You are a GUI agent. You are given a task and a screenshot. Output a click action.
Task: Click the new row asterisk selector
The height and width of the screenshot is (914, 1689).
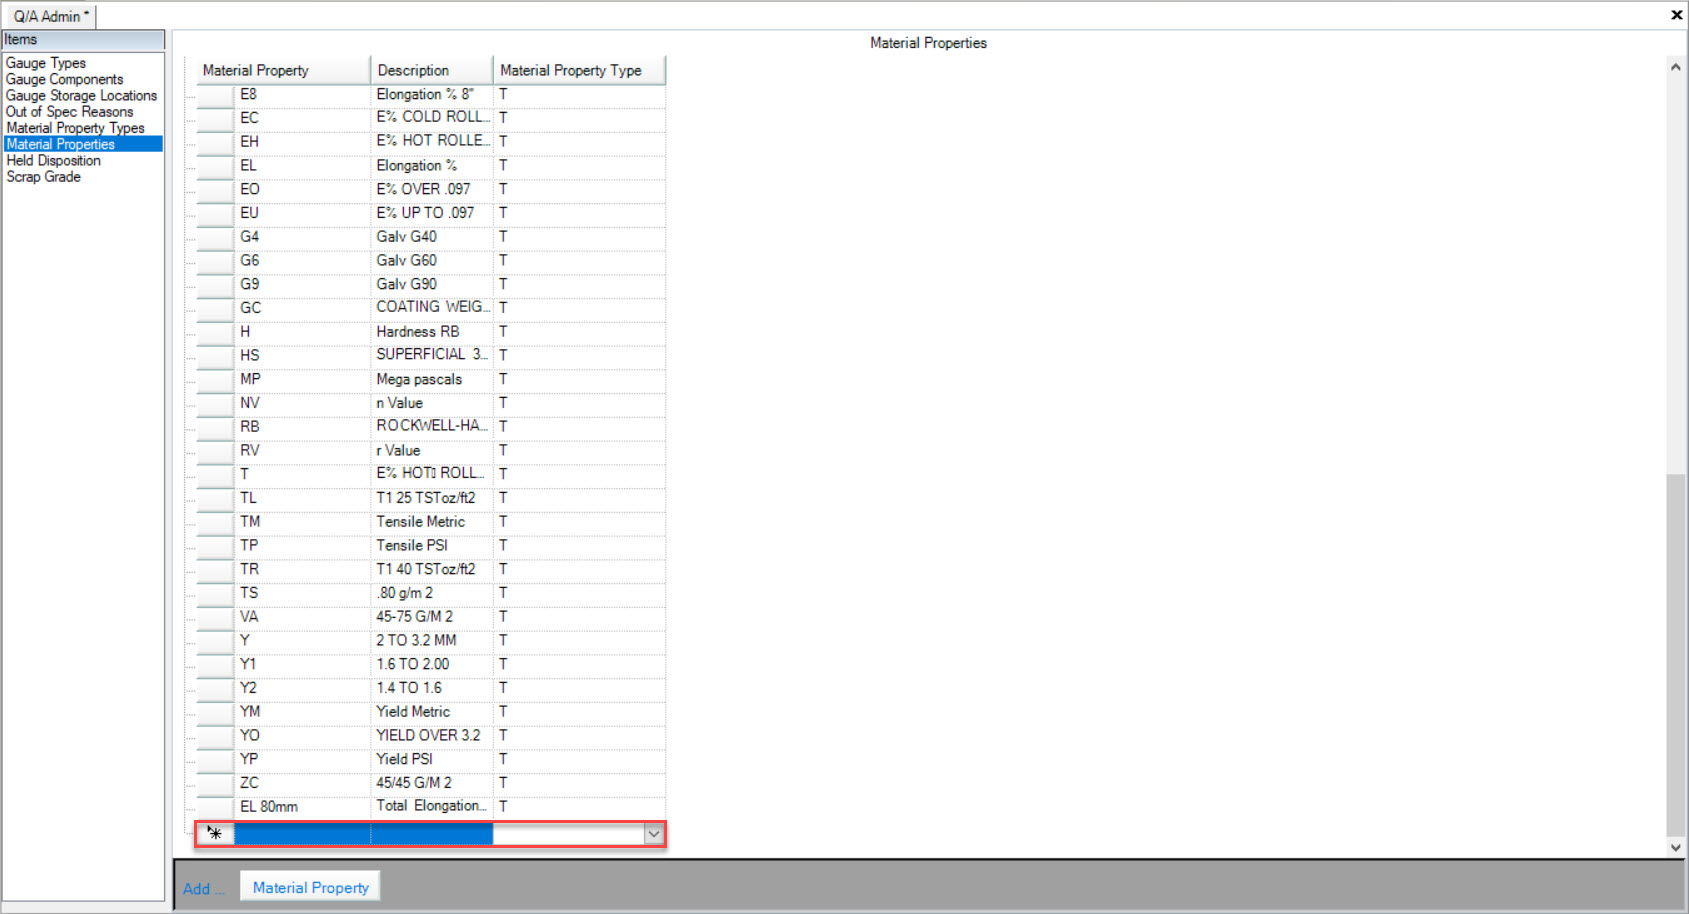tap(215, 834)
